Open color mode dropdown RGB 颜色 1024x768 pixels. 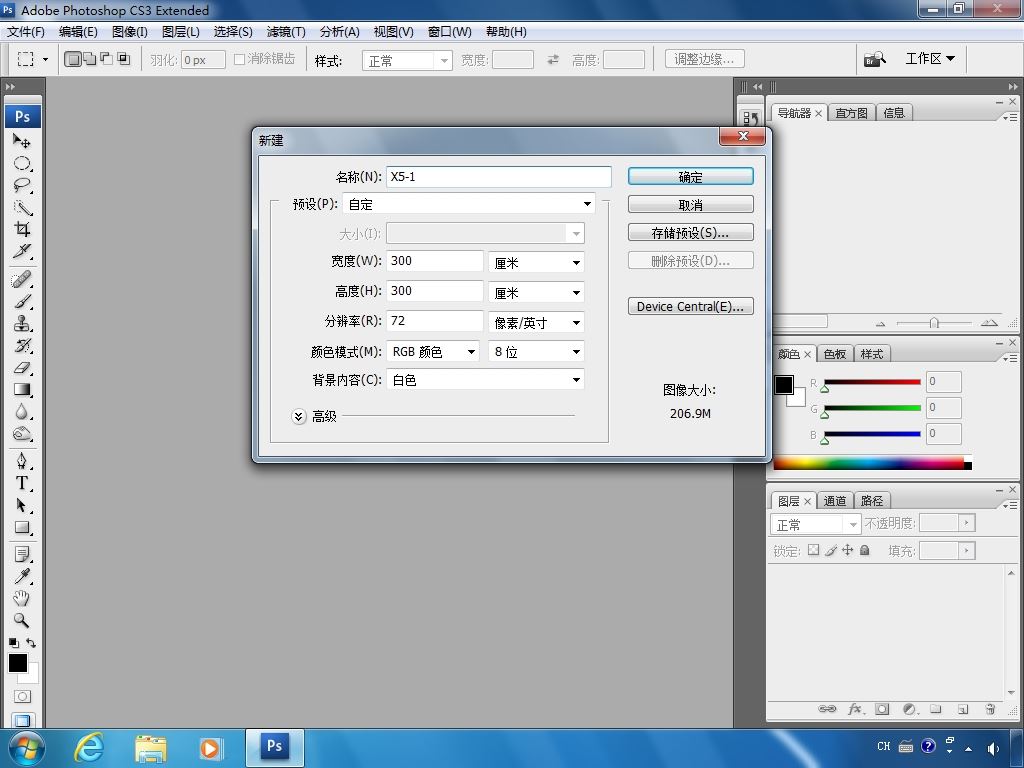point(433,351)
